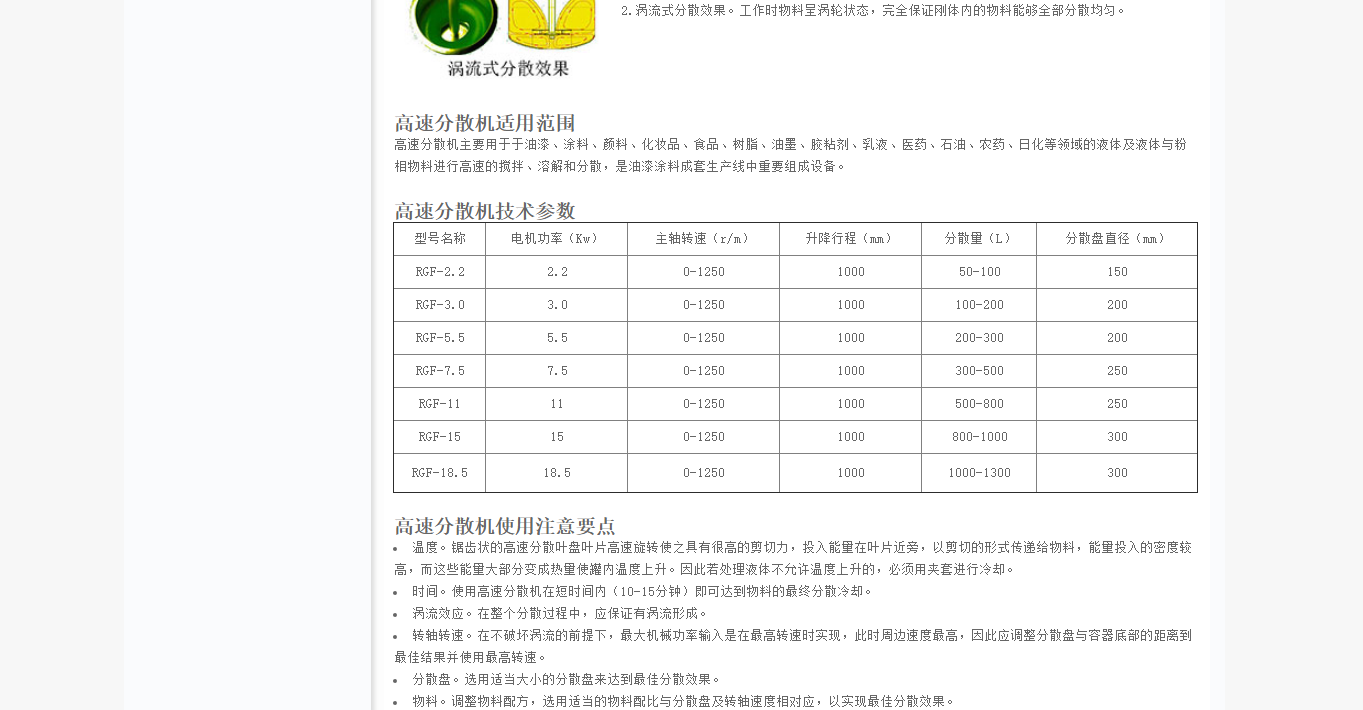Image resolution: width=1363 pixels, height=710 pixels.
Task: Select the RGF-11 model cell
Action: pyautogui.click(x=440, y=404)
